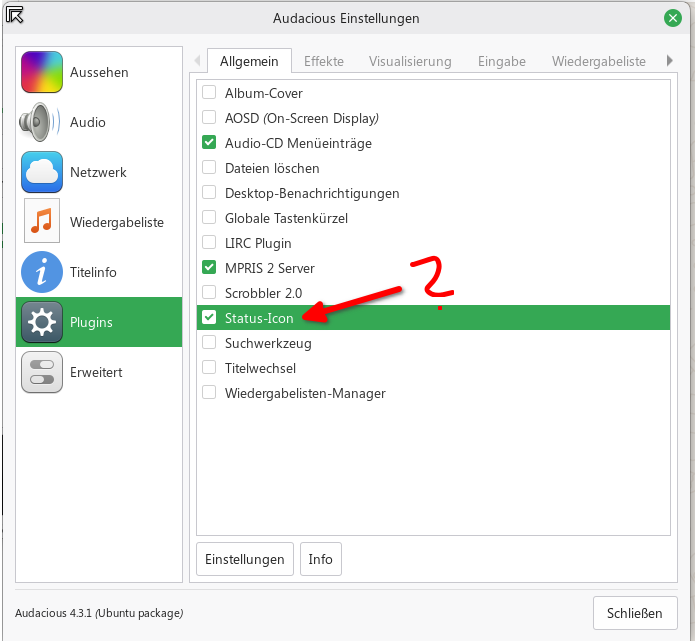Select the Wiedergabeliste music note icon

(x=42, y=222)
